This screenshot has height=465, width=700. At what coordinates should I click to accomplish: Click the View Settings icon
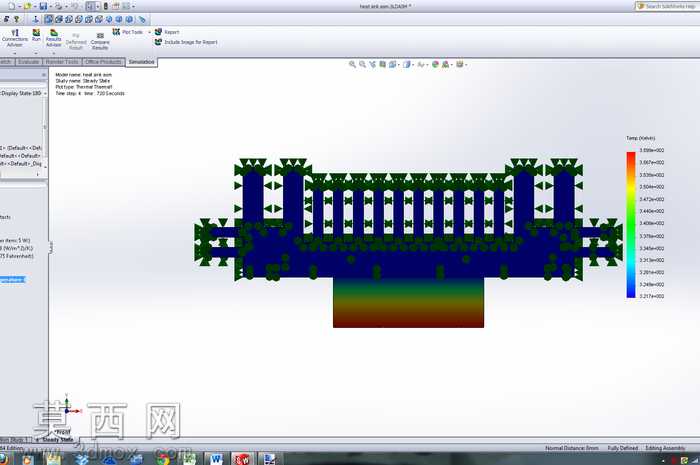tap(459, 64)
